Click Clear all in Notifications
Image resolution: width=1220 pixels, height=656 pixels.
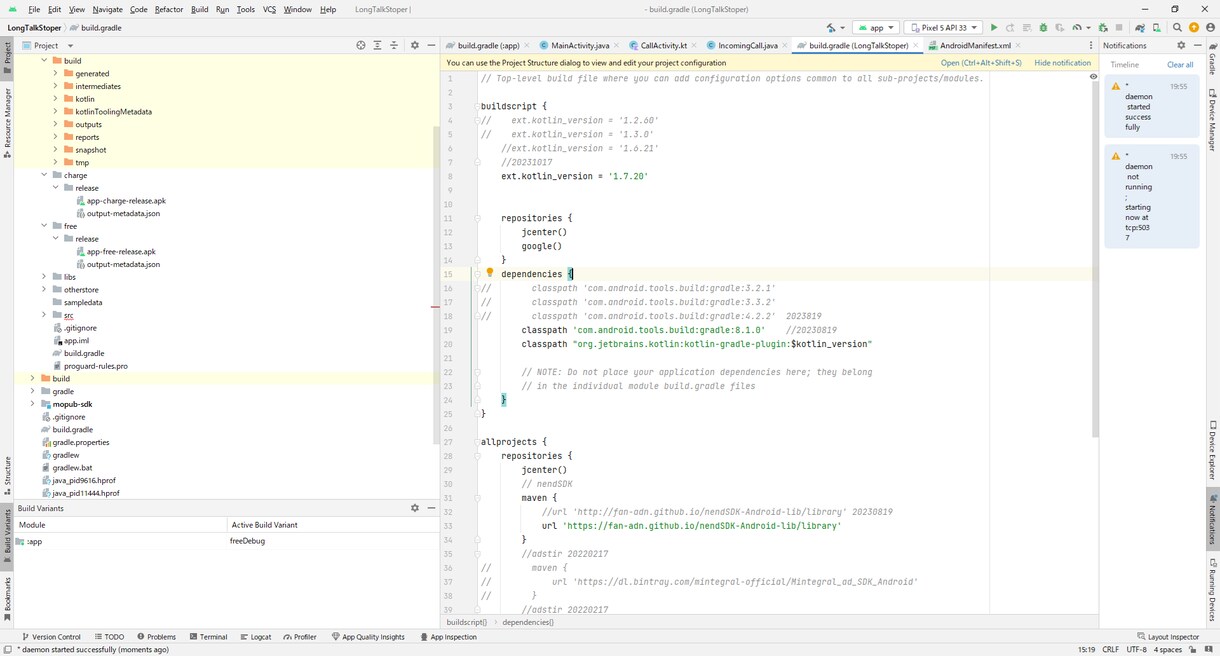pyautogui.click(x=1180, y=64)
